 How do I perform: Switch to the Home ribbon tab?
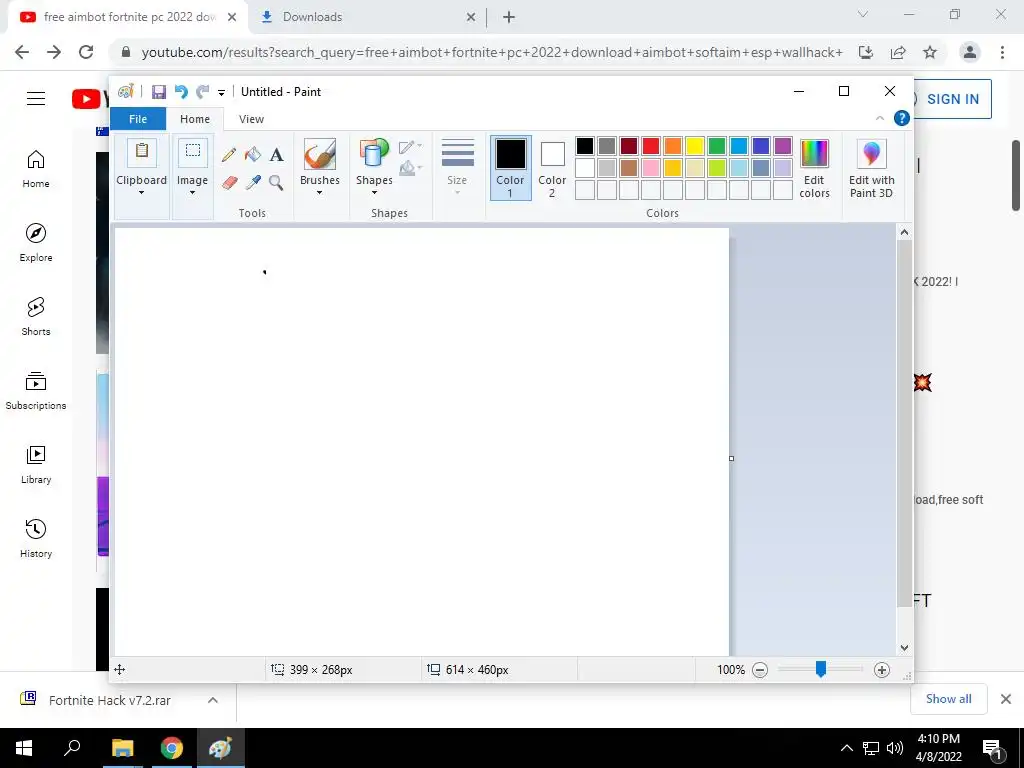tap(195, 119)
